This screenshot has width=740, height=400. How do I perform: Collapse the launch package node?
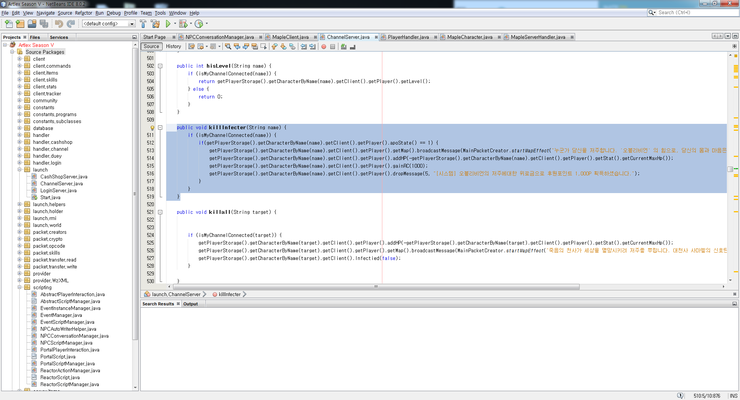(x=19, y=169)
